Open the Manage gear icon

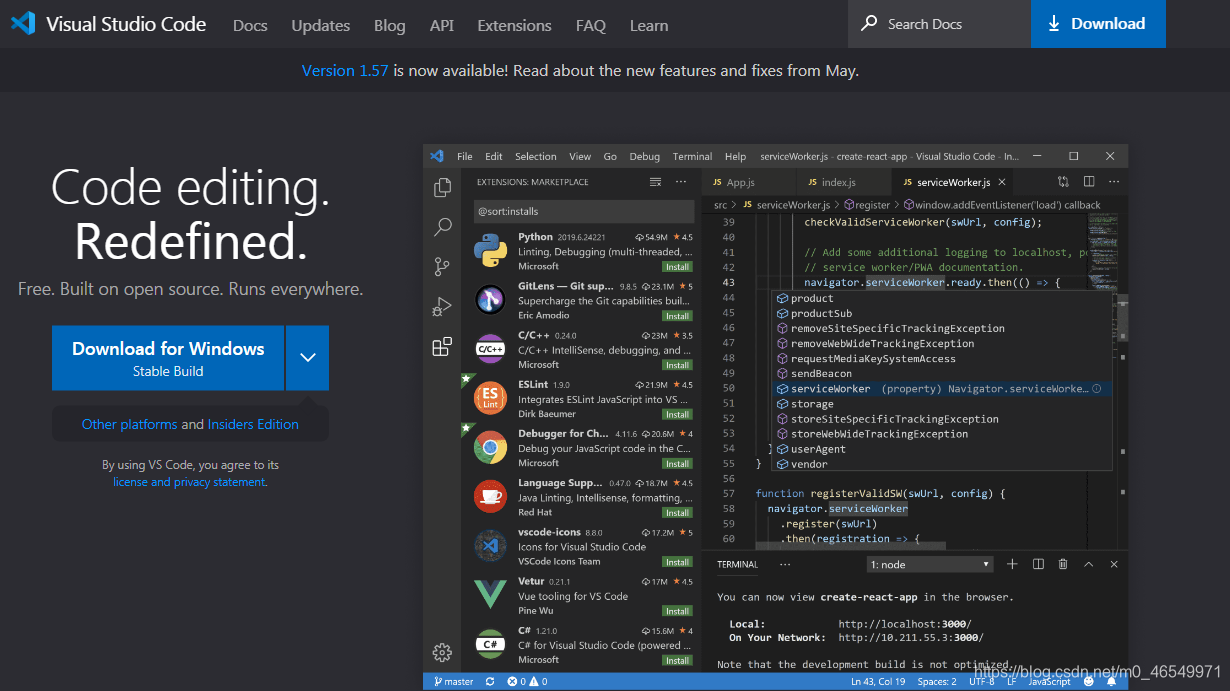click(442, 652)
